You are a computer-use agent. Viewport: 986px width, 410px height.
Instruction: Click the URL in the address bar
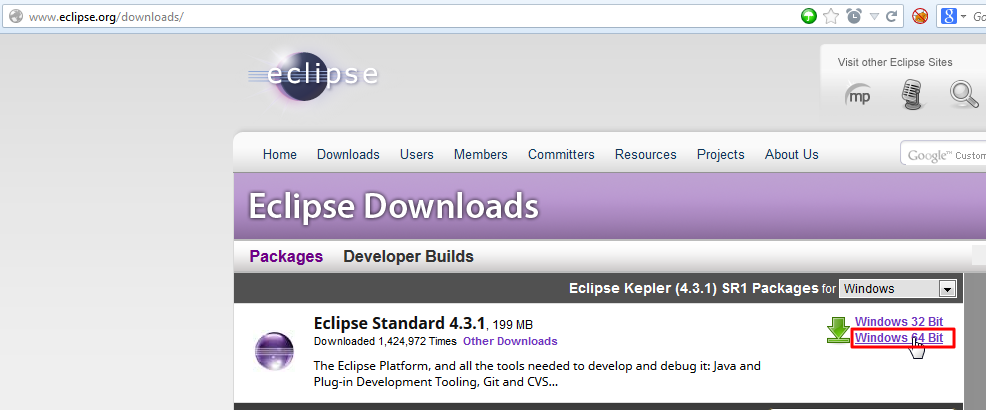pos(106,17)
